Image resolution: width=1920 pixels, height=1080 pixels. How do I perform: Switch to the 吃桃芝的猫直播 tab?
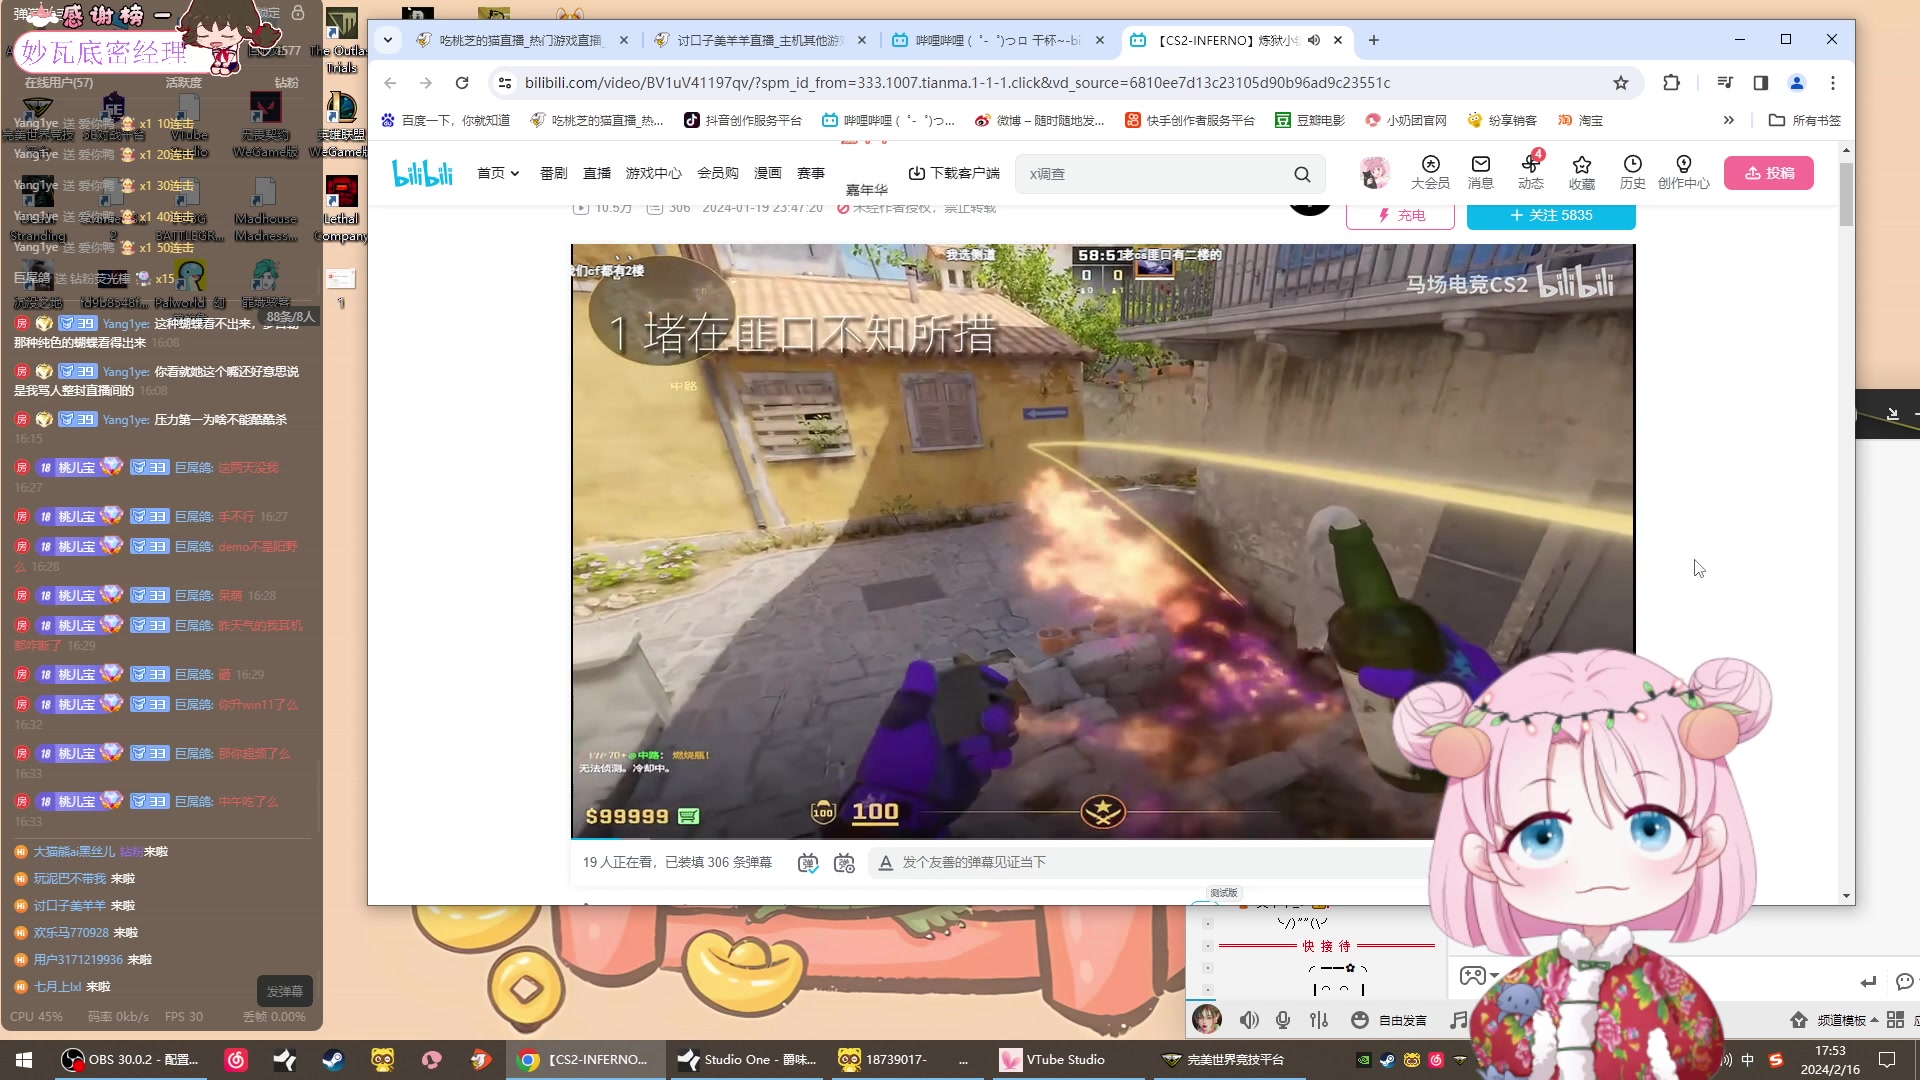pyautogui.click(x=521, y=40)
